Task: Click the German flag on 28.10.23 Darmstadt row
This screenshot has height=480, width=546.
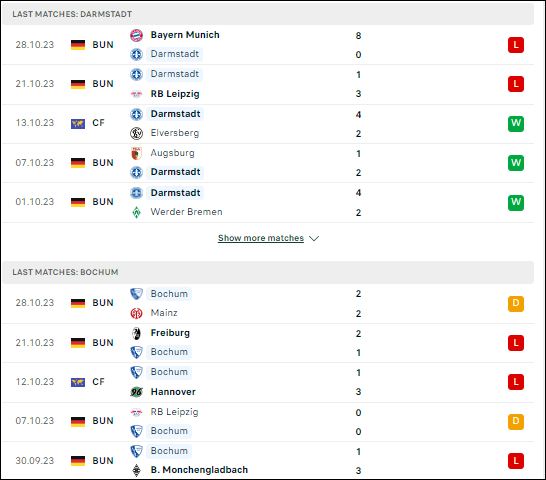Action: tap(78, 45)
